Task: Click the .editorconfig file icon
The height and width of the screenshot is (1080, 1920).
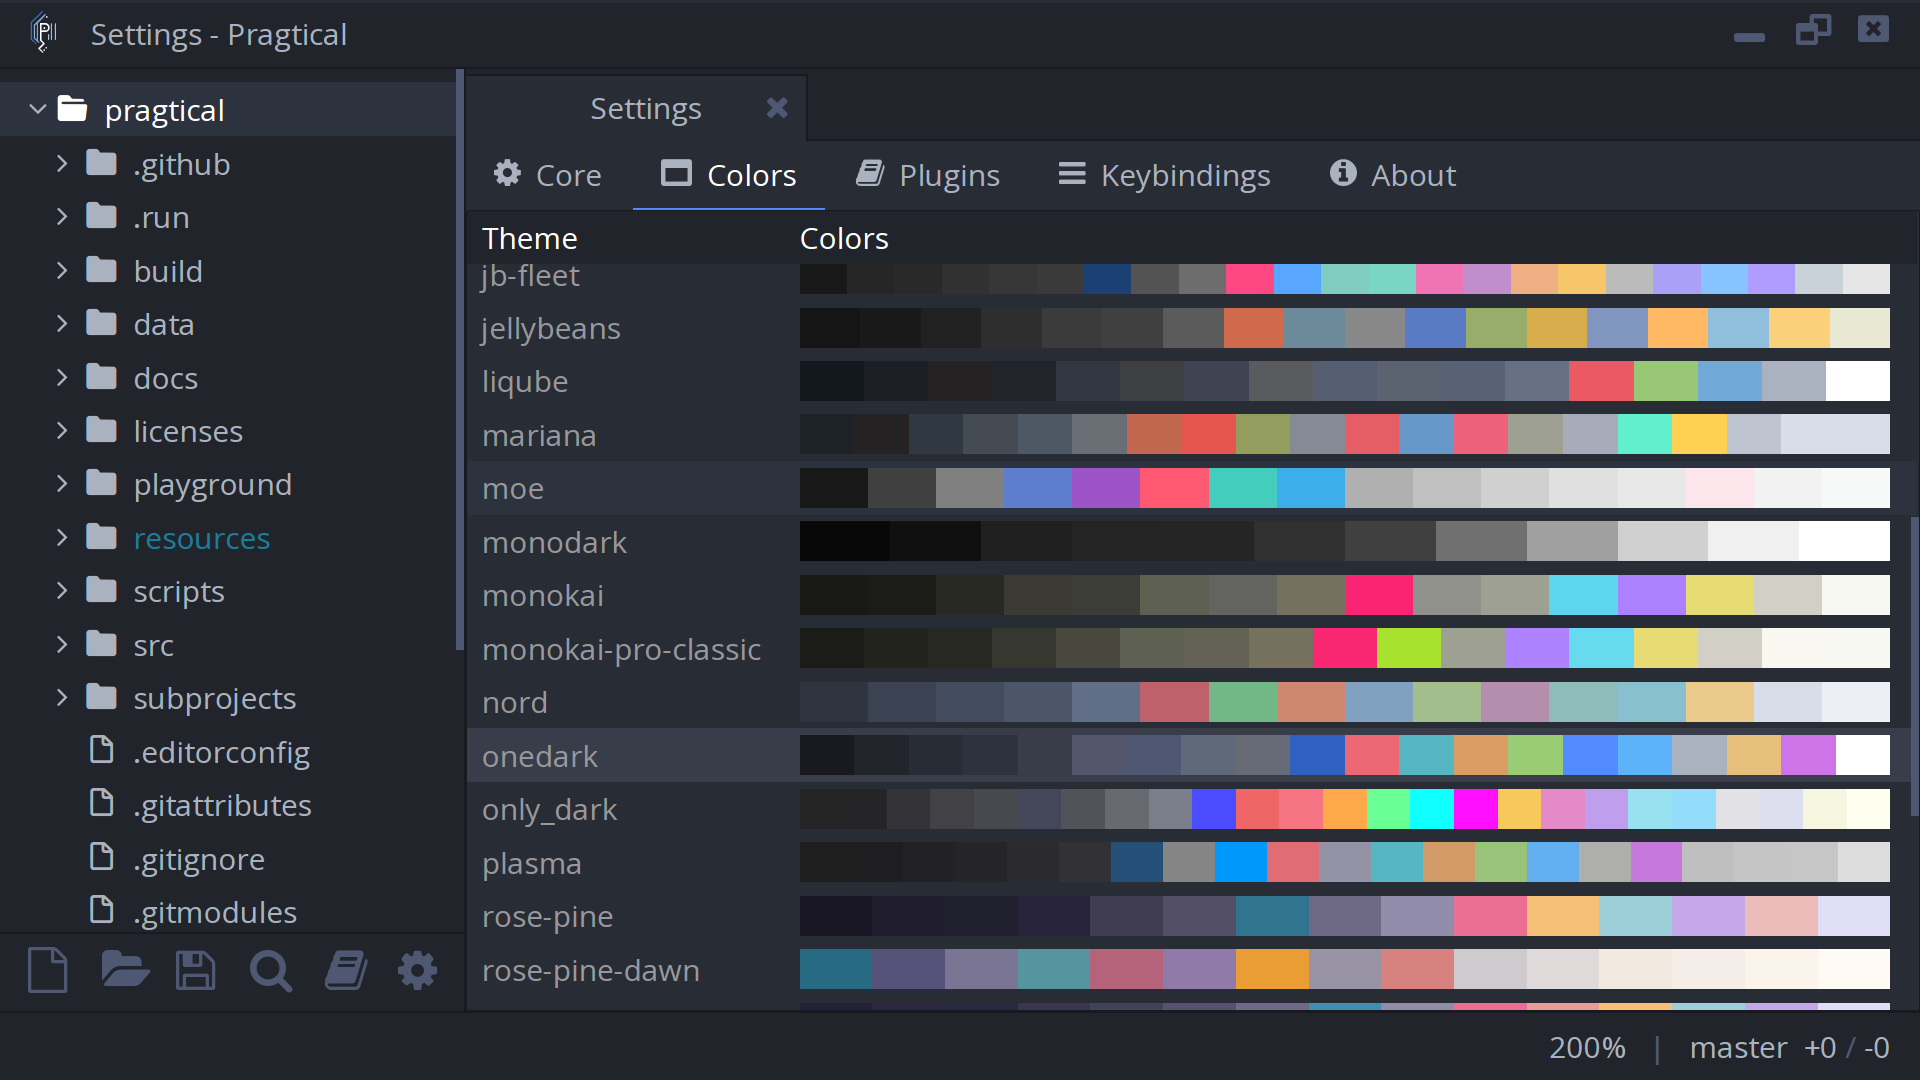Action: (101, 750)
